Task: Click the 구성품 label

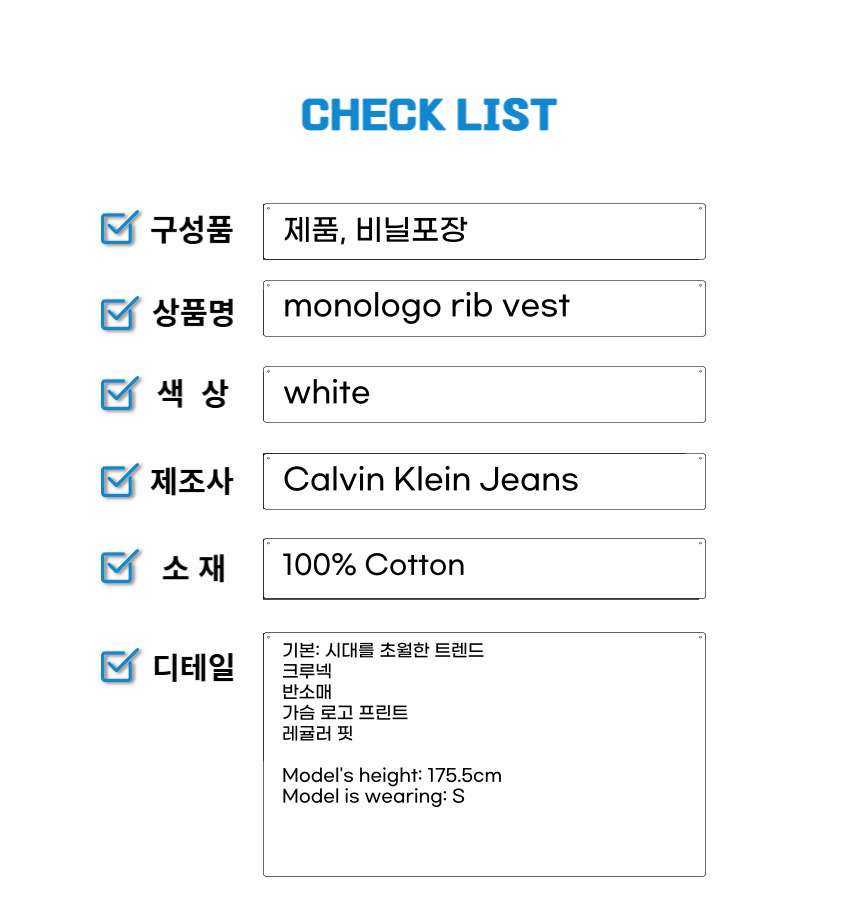Action: 192,229
